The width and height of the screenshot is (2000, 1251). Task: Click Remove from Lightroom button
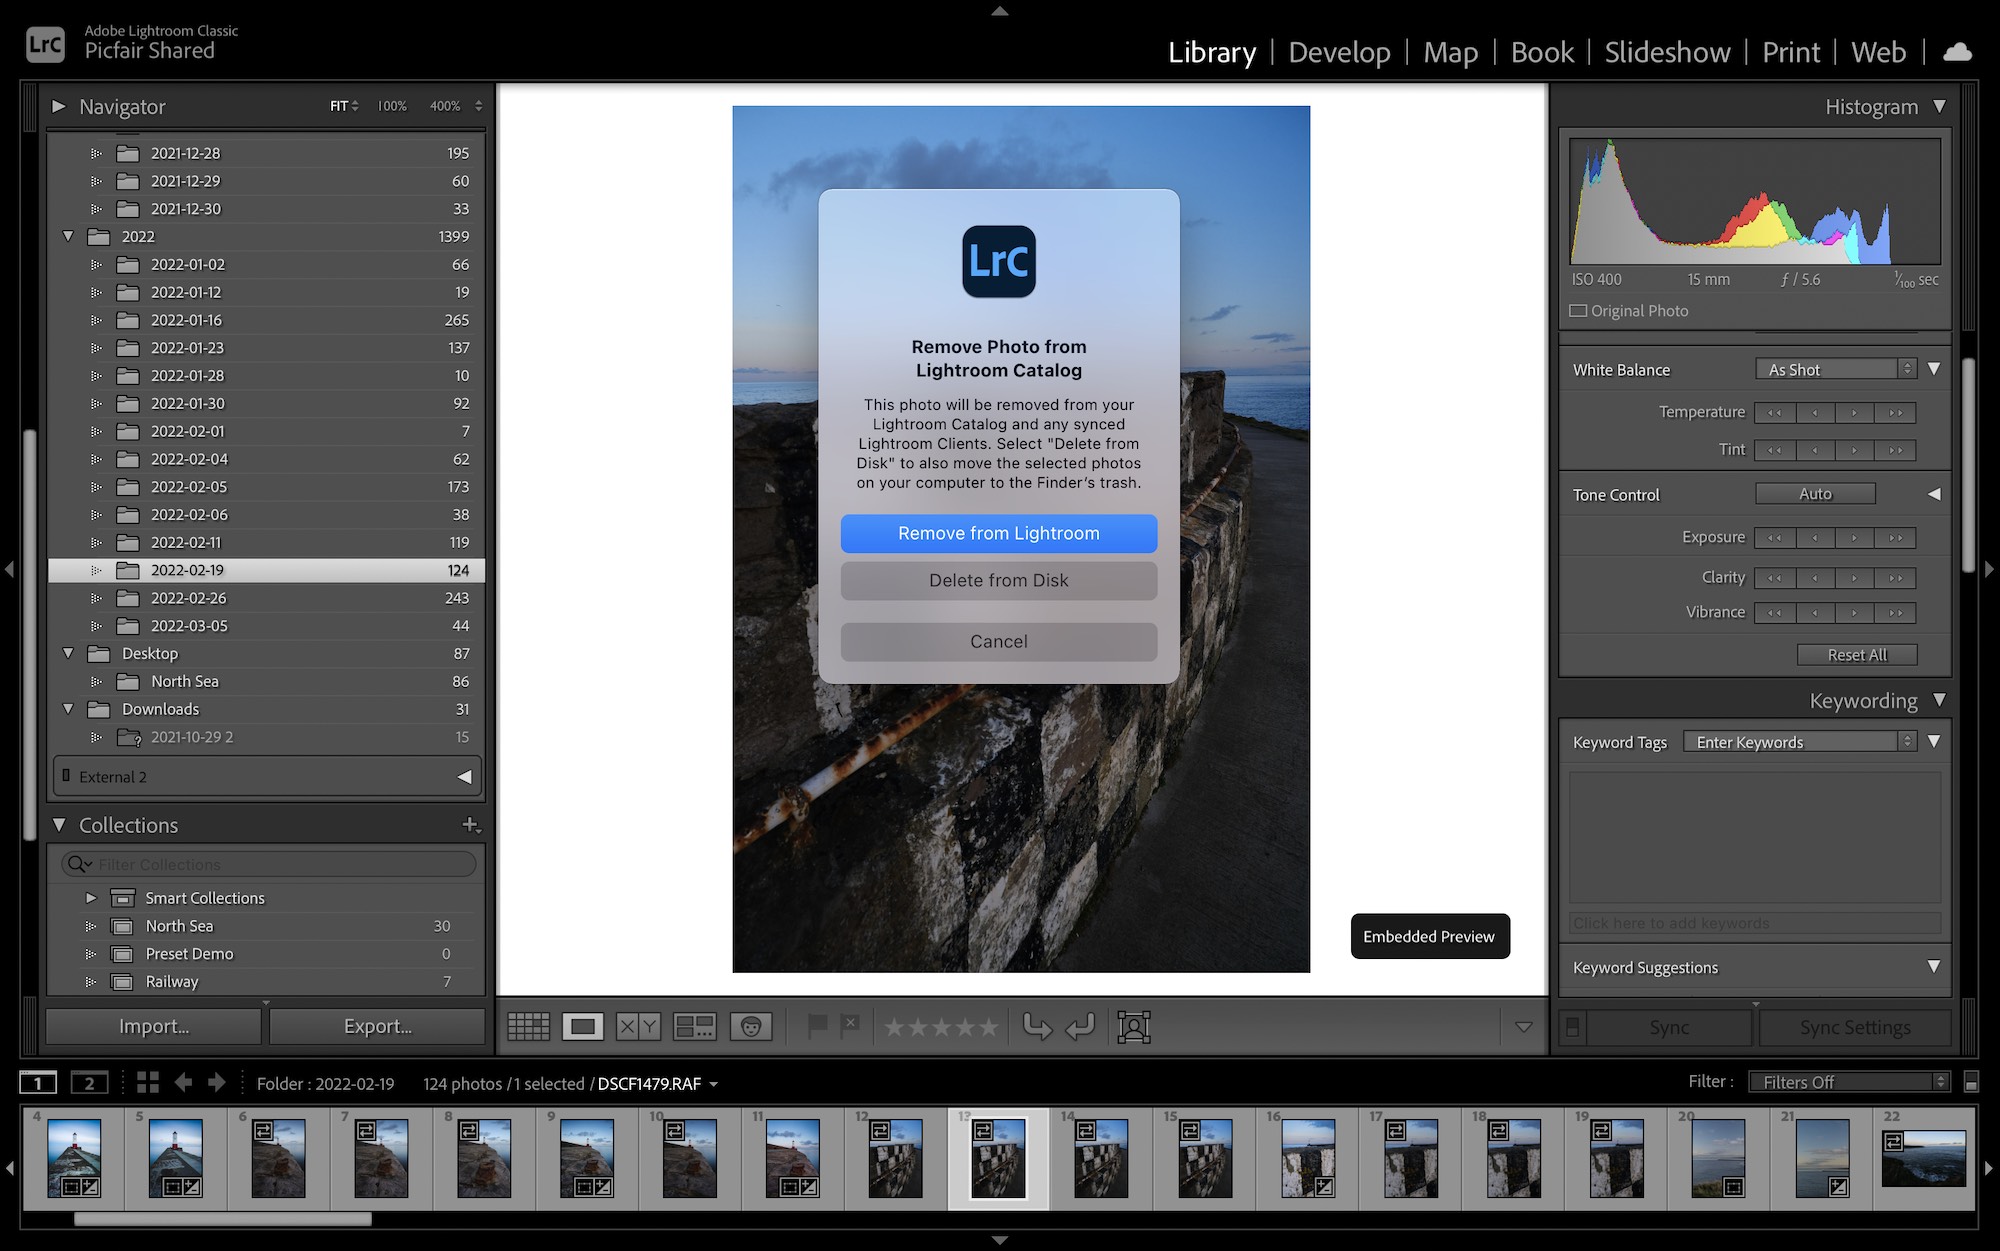pyautogui.click(x=998, y=534)
